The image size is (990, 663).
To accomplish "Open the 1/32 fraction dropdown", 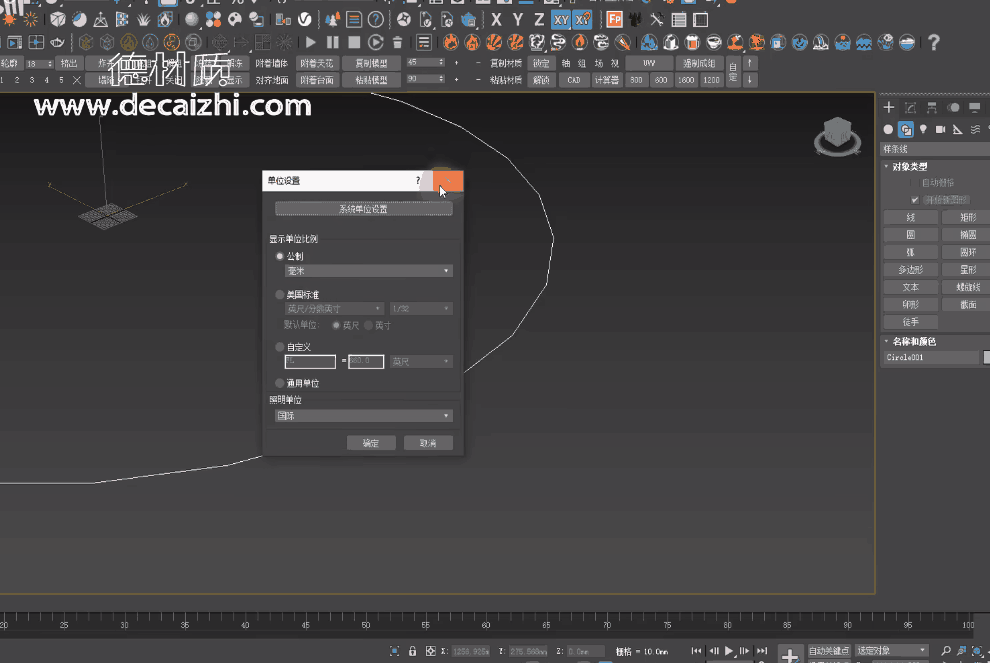I will [420, 308].
